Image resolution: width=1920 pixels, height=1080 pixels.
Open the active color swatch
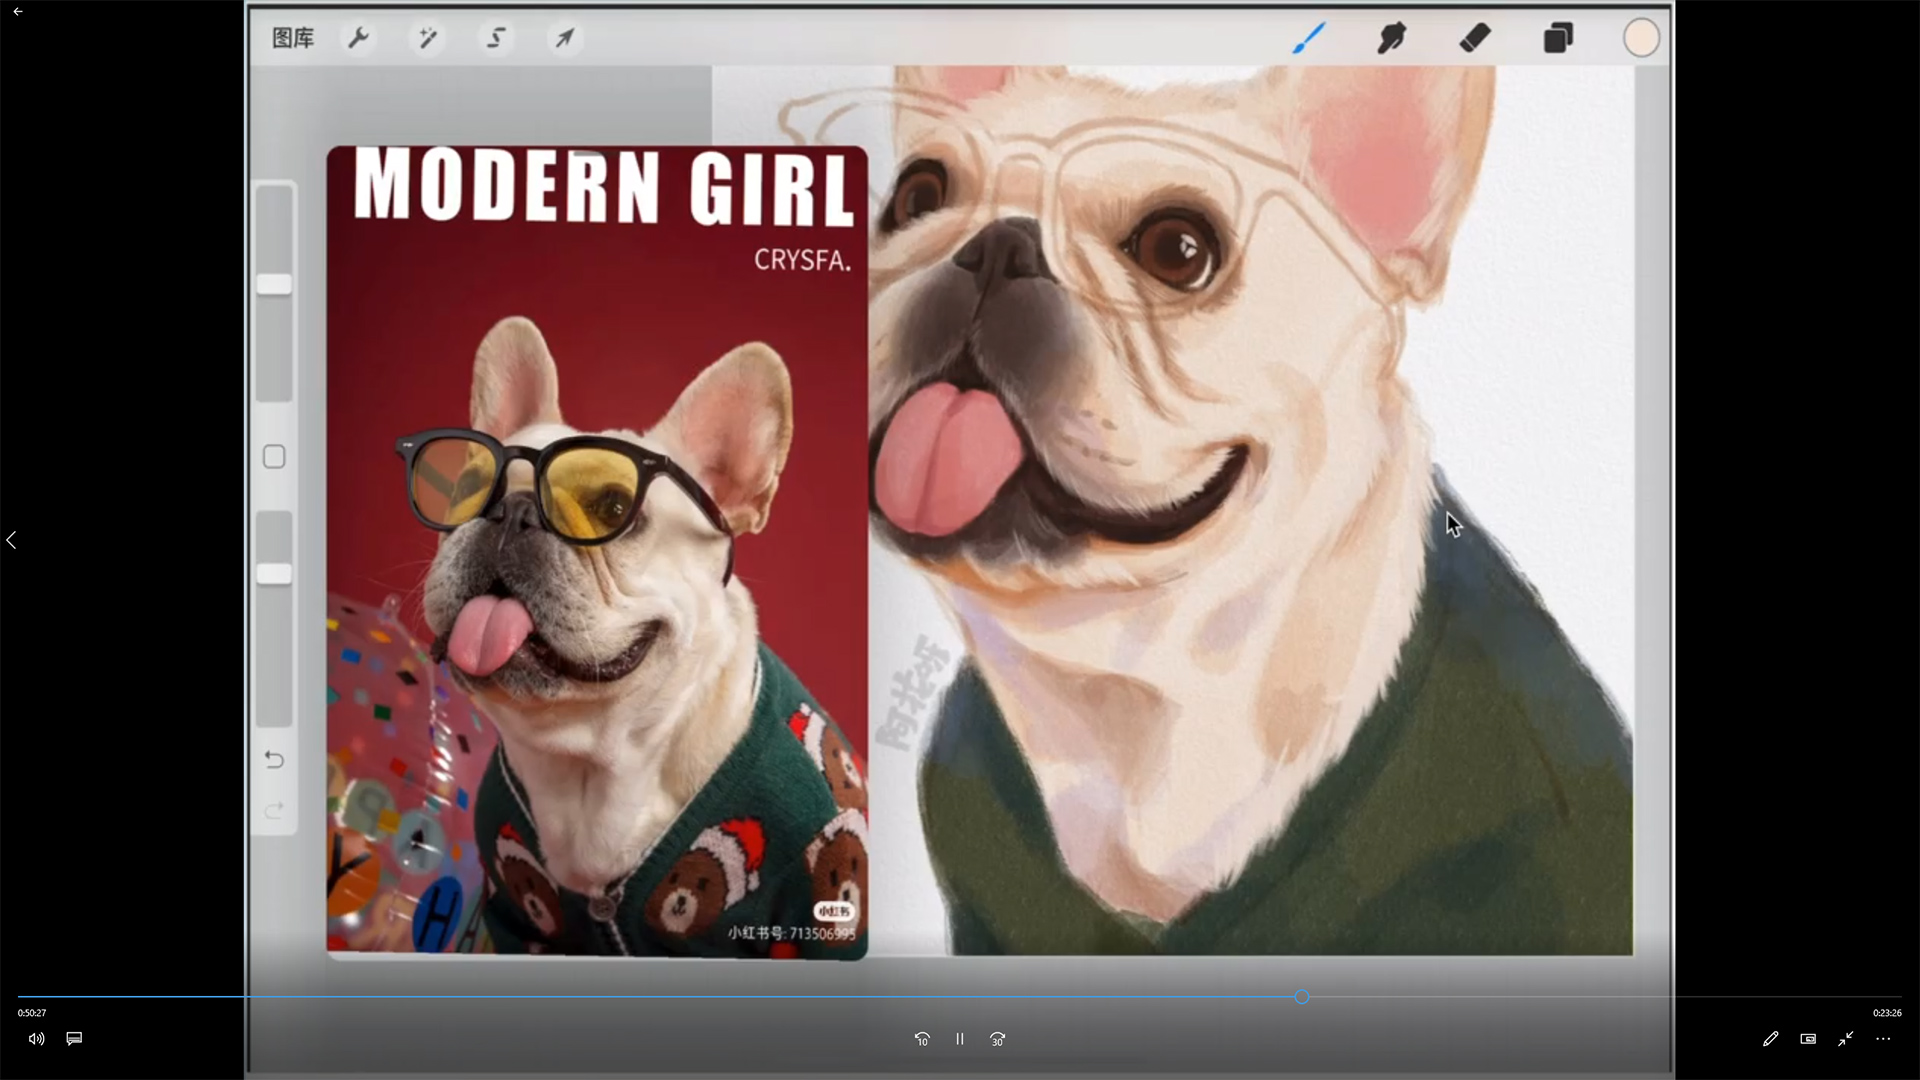click(x=1641, y=38)
